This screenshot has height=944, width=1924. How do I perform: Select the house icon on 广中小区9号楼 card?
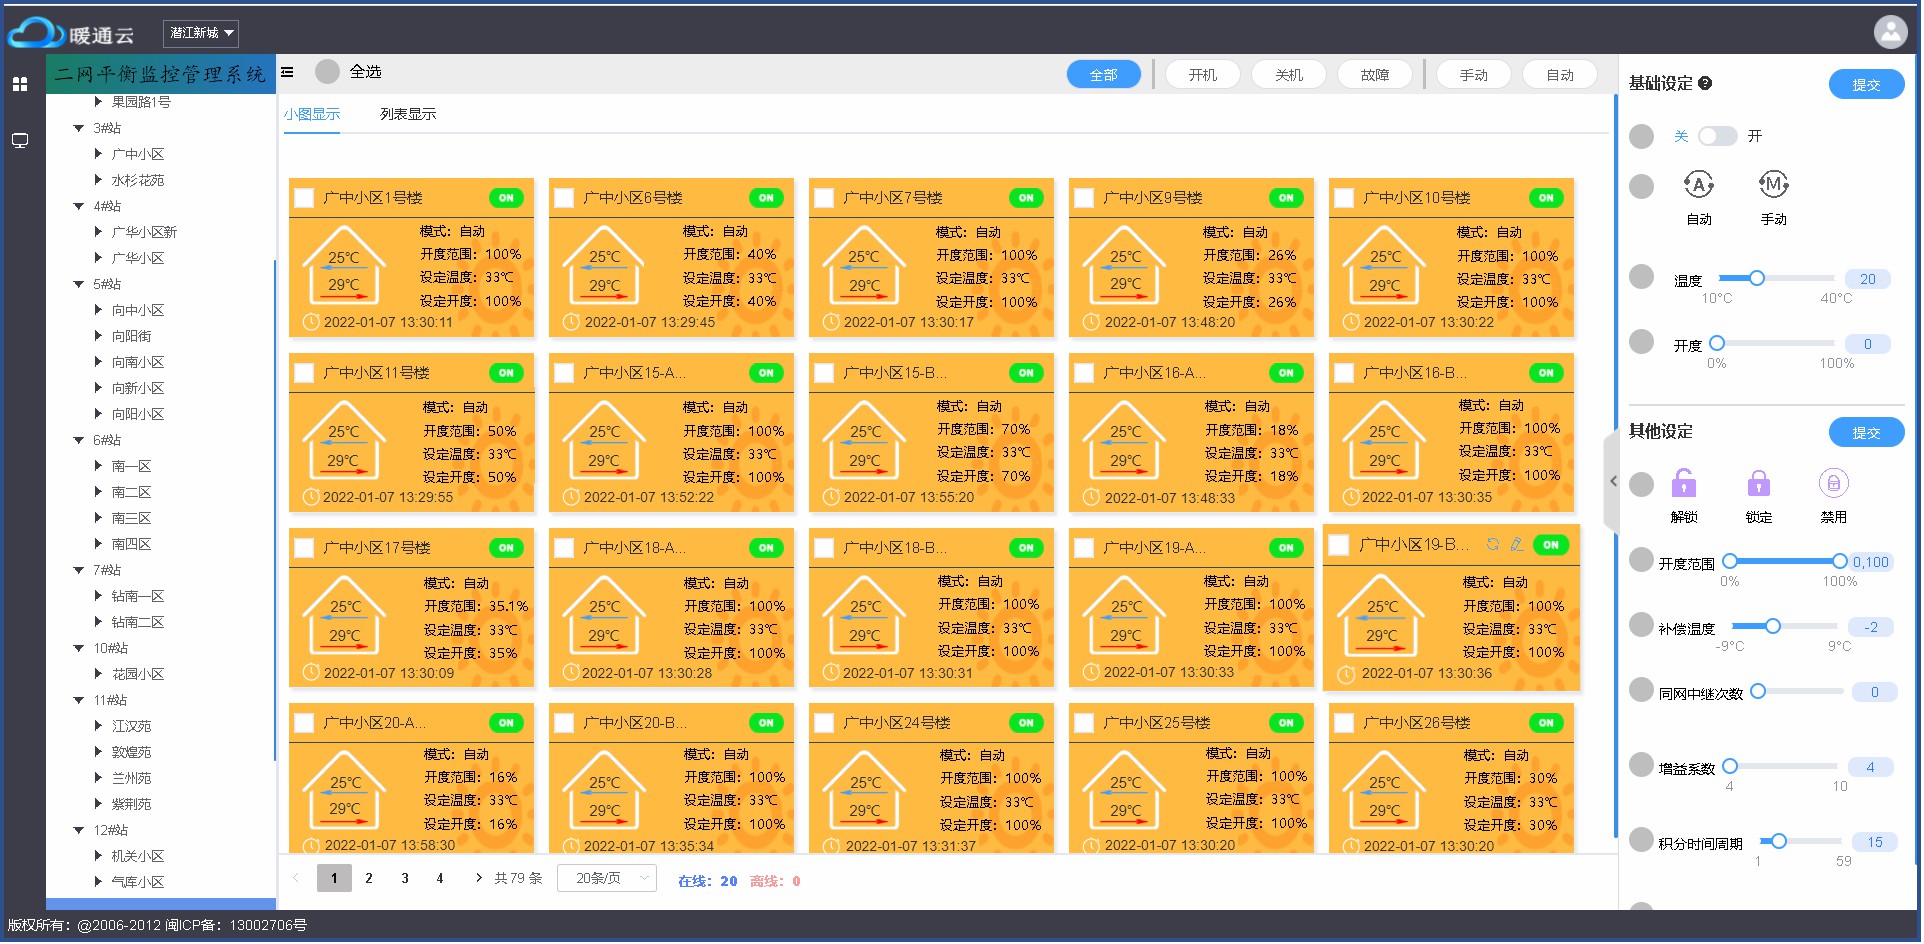[x=1124, y=265]
